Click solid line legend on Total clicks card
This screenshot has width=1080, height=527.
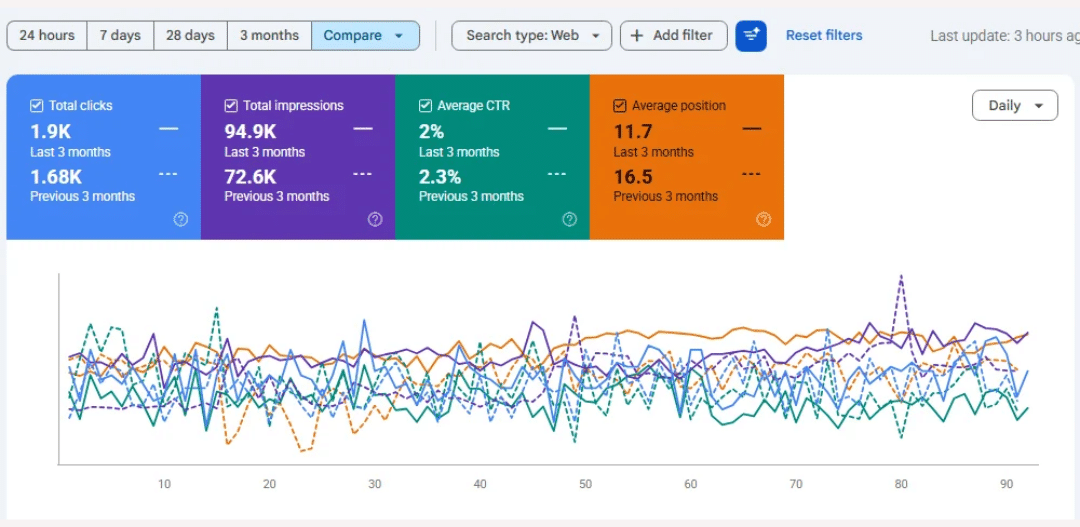[169, 129]
